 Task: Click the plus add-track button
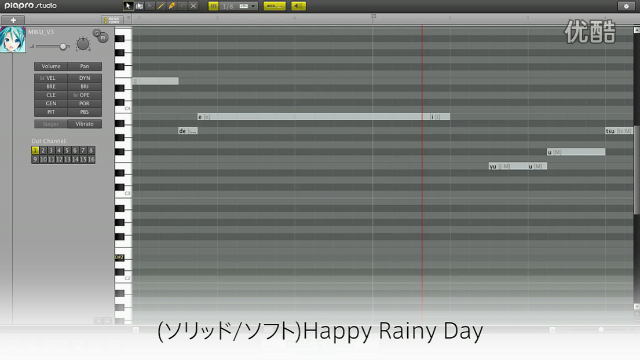pyautogui.click(x=13, y=20)
